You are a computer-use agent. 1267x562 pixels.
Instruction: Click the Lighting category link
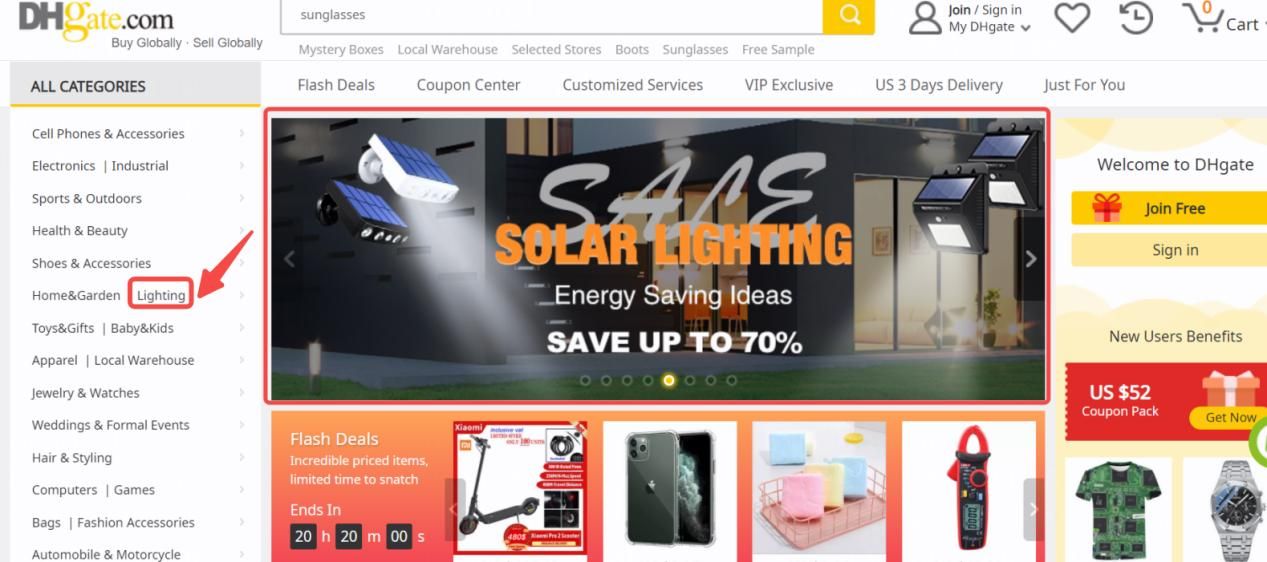pyautogui.click(x=161, y=295)
